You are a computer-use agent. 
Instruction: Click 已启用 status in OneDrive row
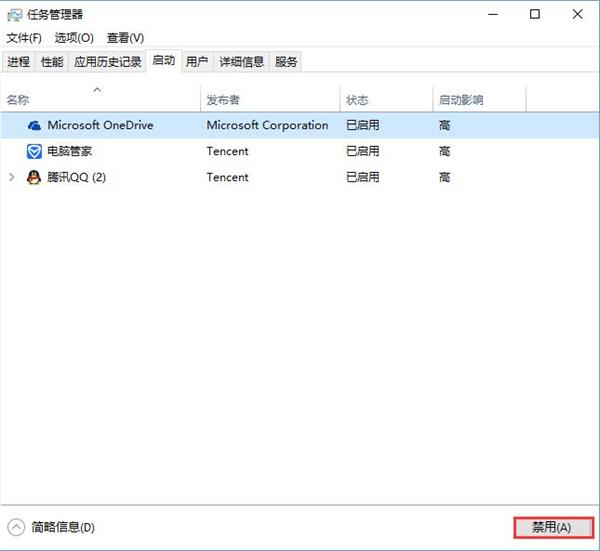coord(362,125)
